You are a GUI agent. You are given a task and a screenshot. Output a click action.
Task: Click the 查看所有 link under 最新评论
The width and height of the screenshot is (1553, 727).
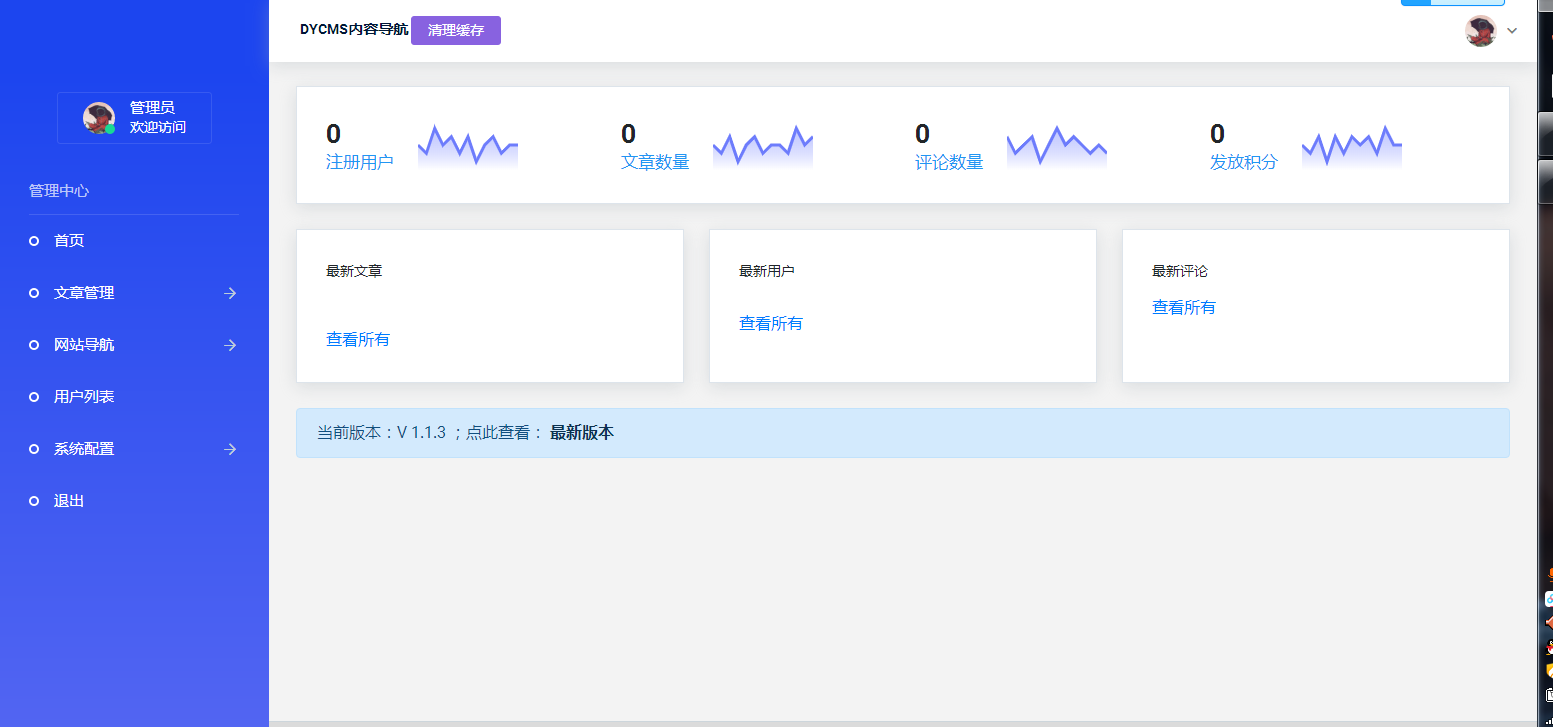click(1184, 307)
